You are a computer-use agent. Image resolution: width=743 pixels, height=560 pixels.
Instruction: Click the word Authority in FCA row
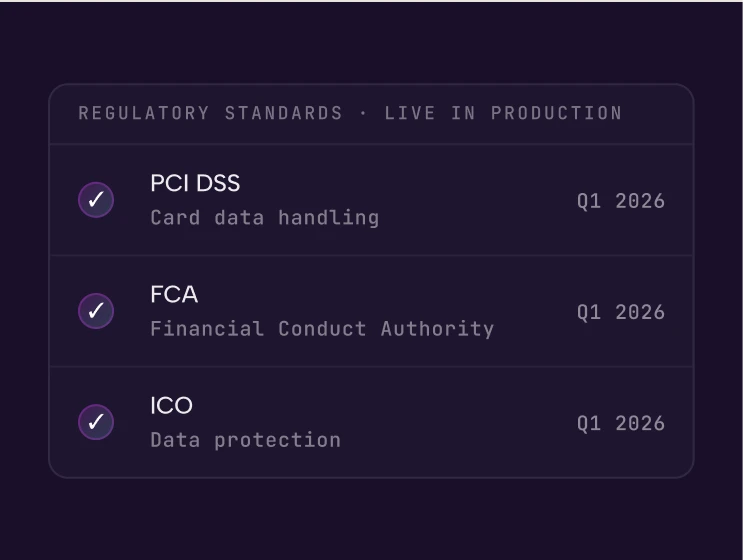point(437,329)
